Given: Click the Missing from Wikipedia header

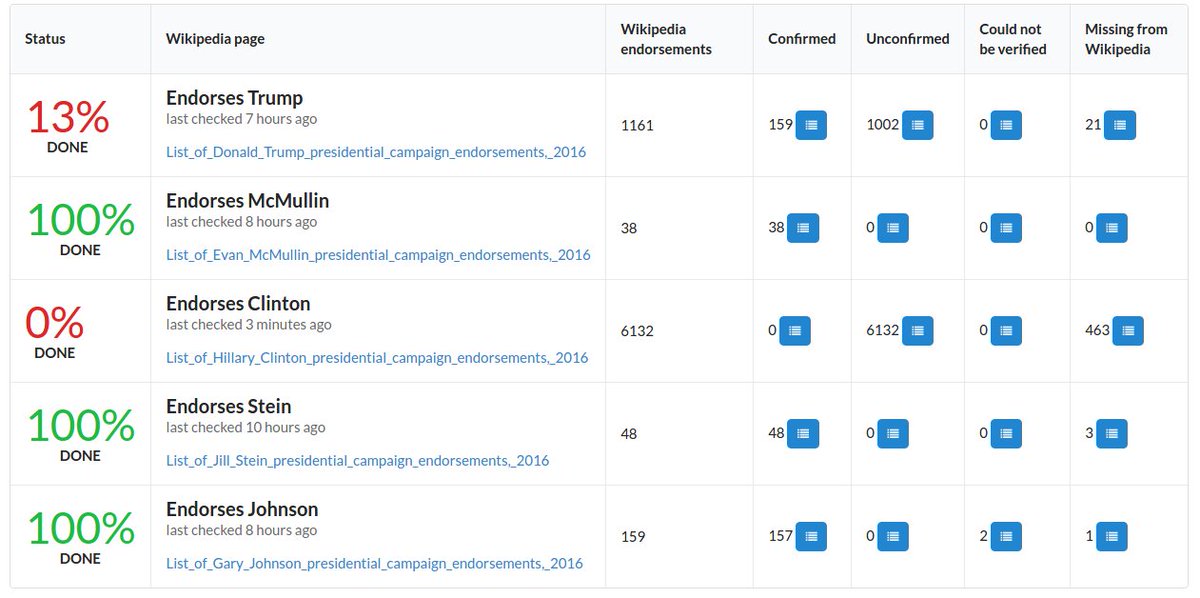Looking at the screenshot, I should pyautogui.click(x=1126, y=39).
